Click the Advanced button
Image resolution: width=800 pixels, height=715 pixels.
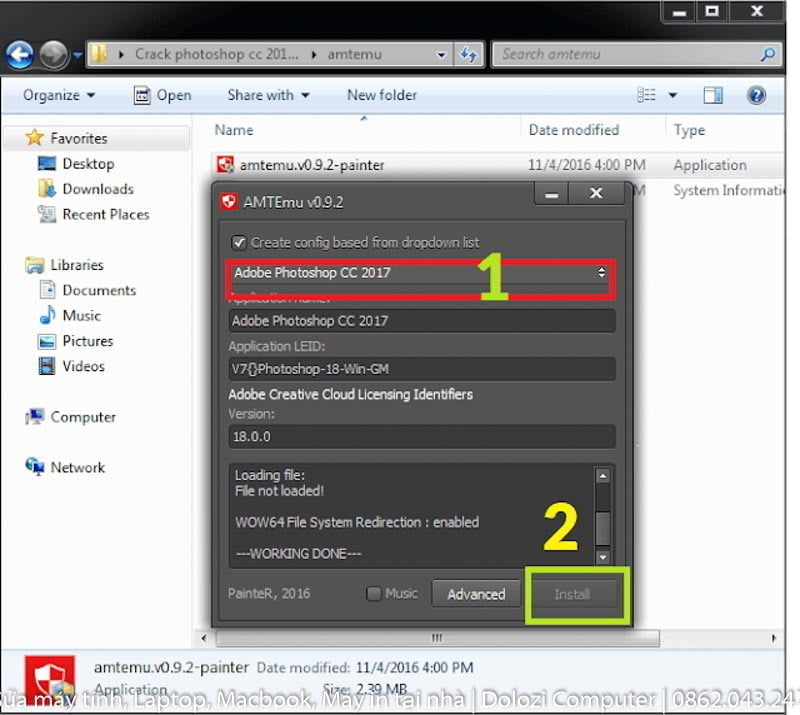(x=476, y=593)
